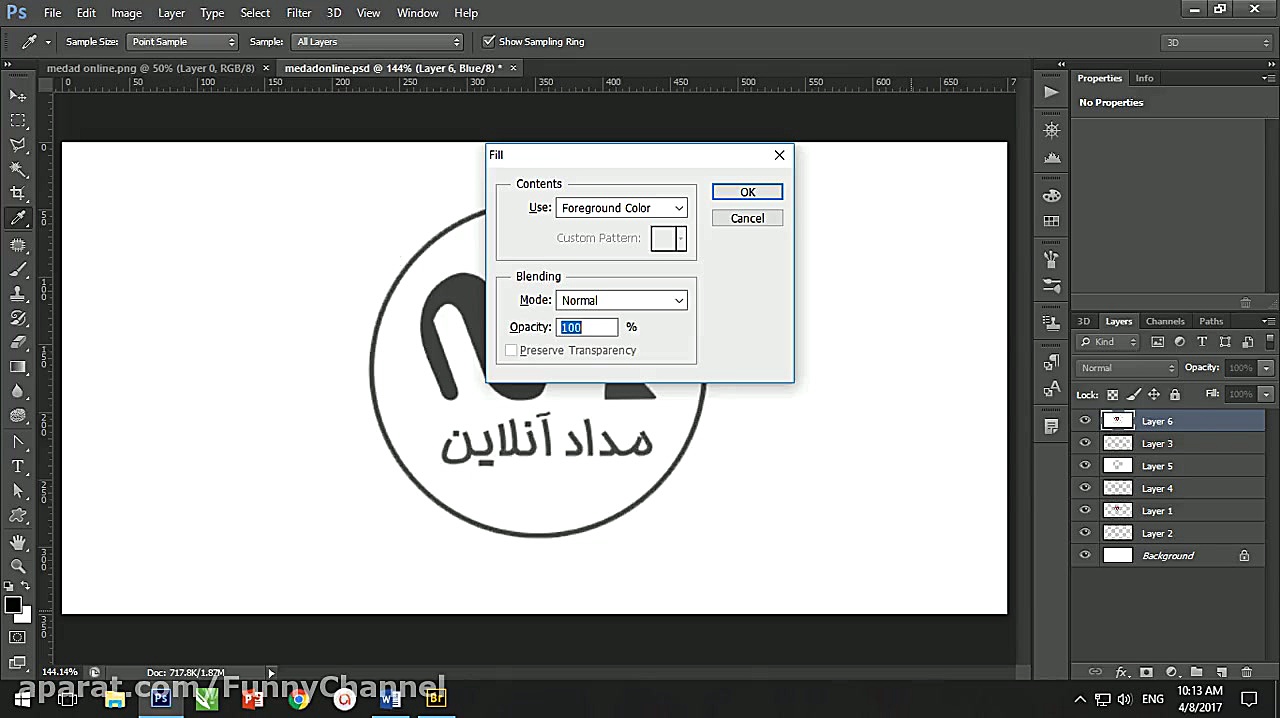
Task: Click the Cancel button in the Fill dialog
Action: pos(747,218)
